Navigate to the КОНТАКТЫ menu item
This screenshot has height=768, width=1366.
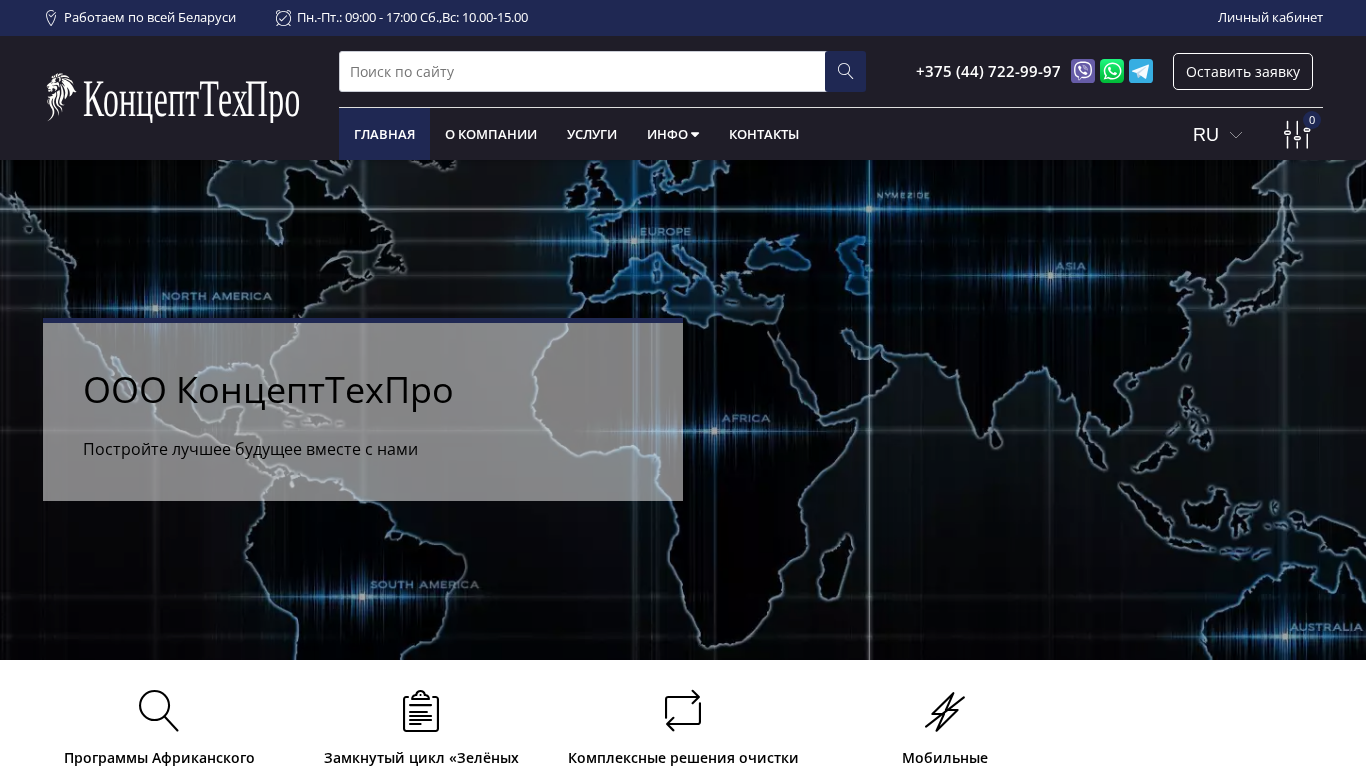[764, 134]
